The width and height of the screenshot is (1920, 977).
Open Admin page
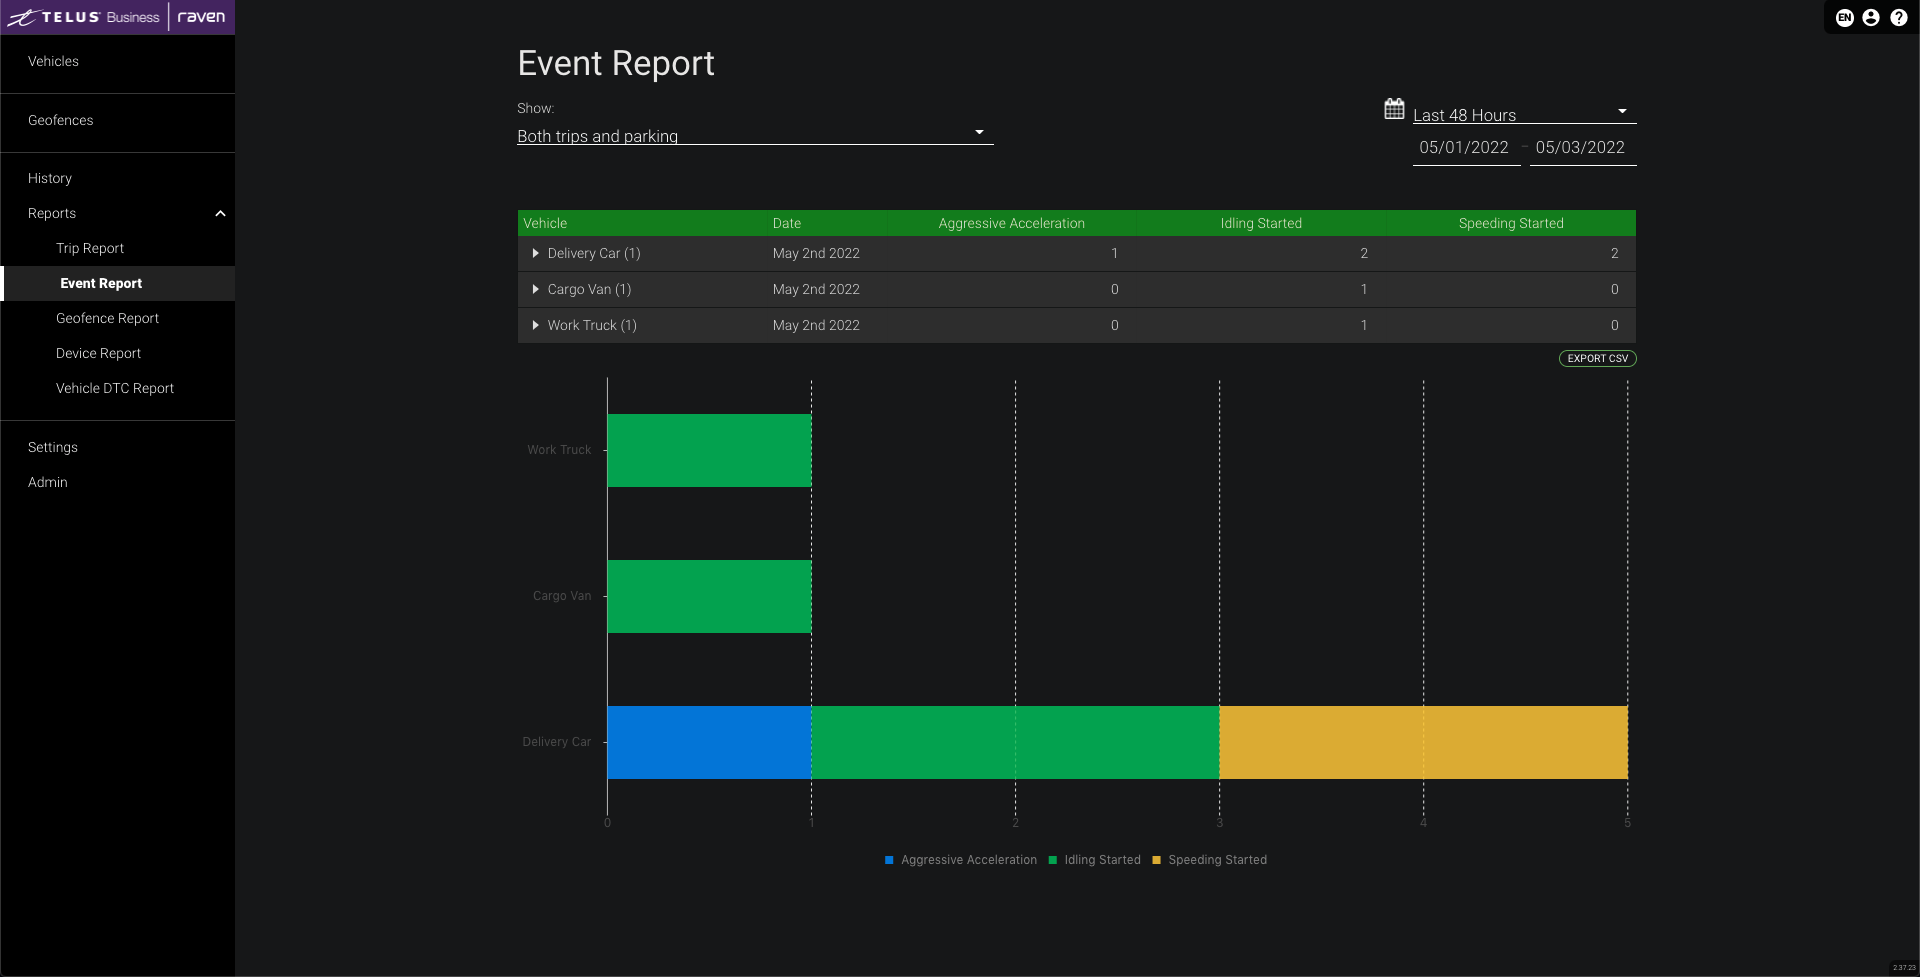(x=48, y=482)
